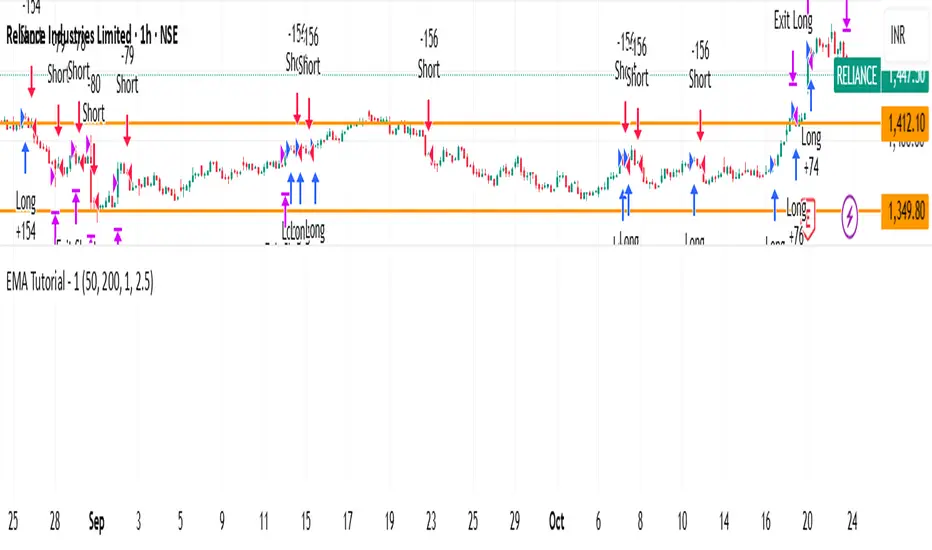This screenshot has width=932, height=550.
Task: Click the date label 20 on the time axis
Action: [807, 522]
